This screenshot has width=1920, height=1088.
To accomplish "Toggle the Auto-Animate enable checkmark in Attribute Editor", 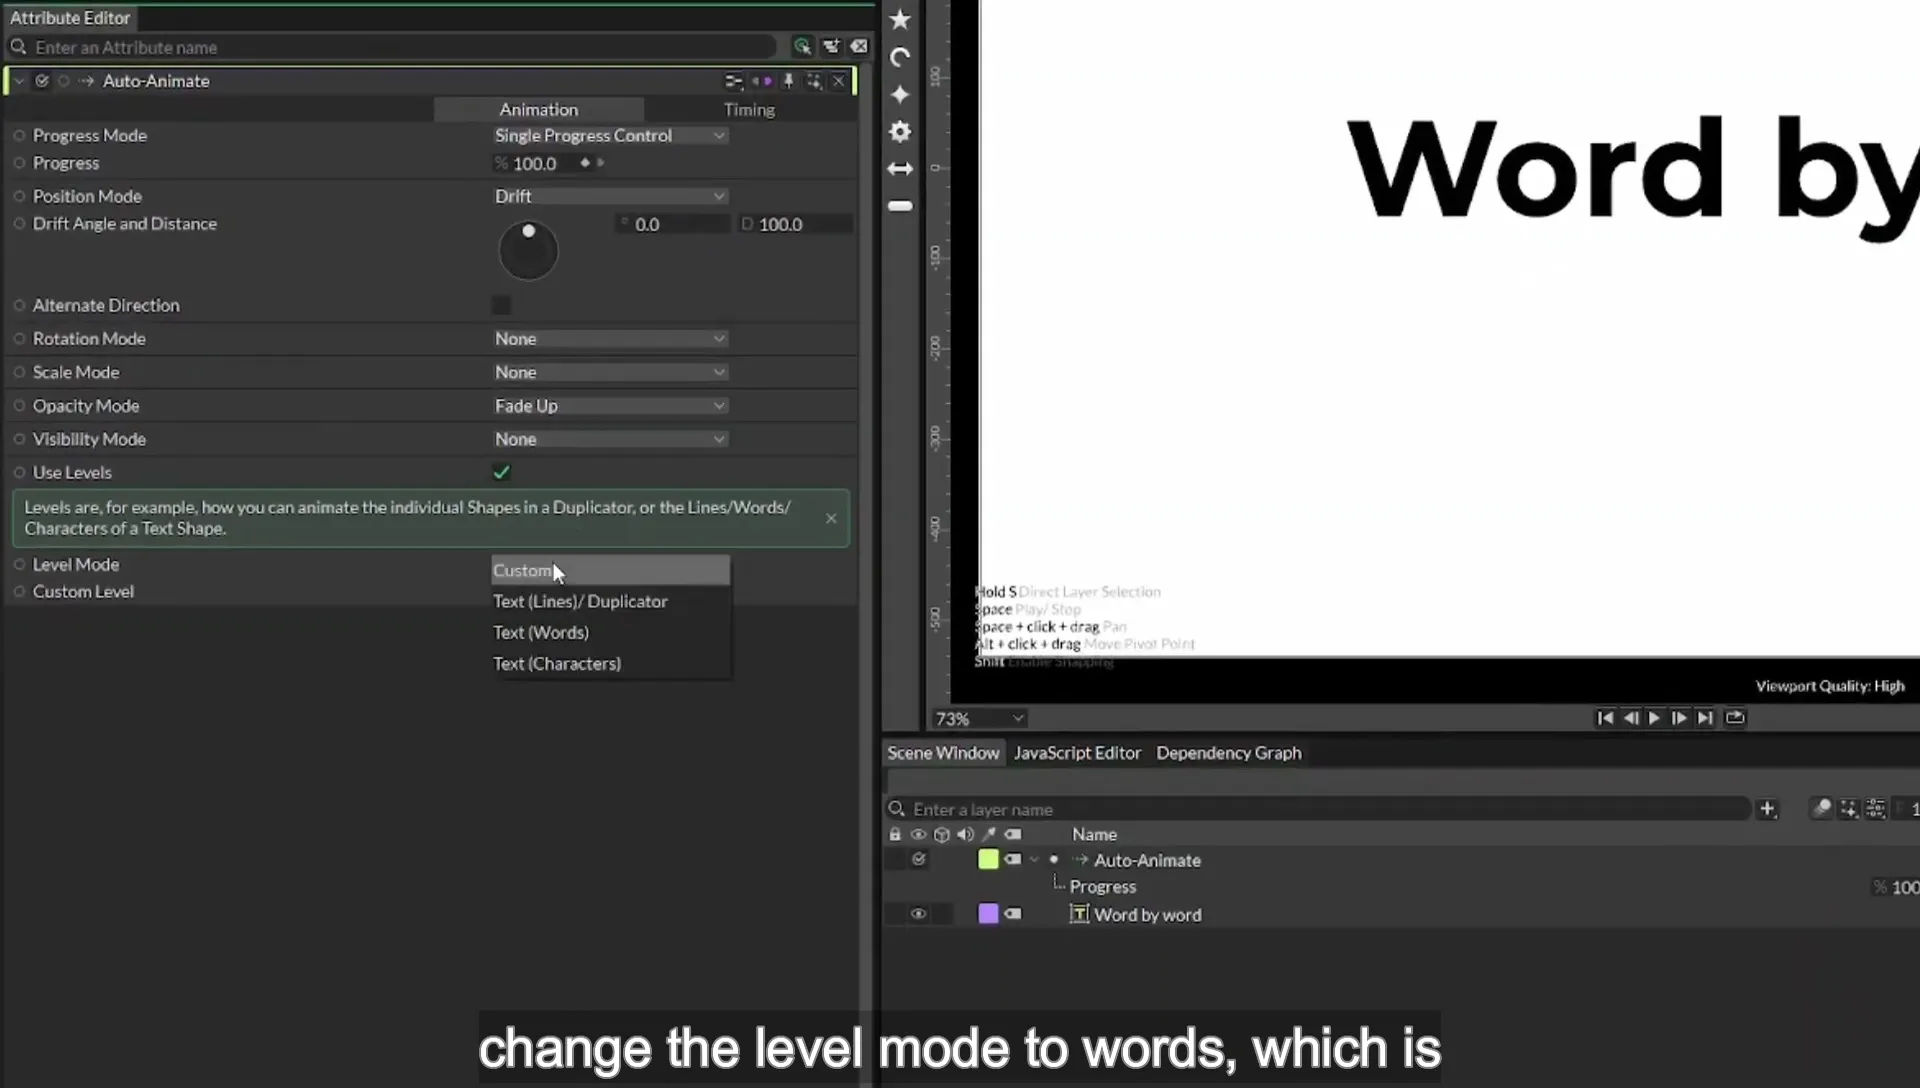I will [x=42, y=81].
